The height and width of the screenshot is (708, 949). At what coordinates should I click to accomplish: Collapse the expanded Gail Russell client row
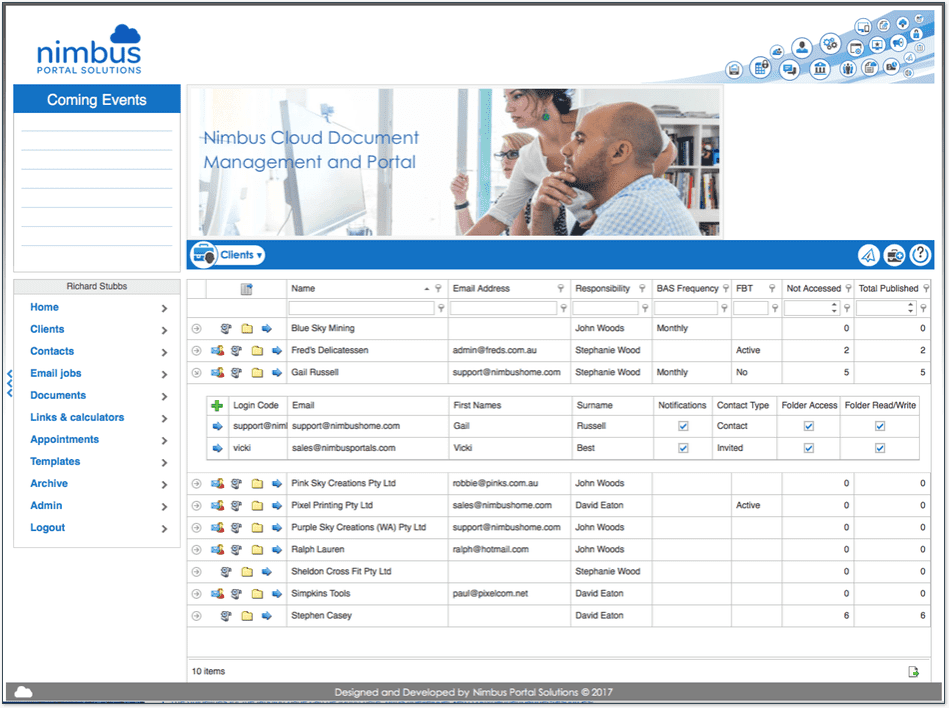(196, 373)
